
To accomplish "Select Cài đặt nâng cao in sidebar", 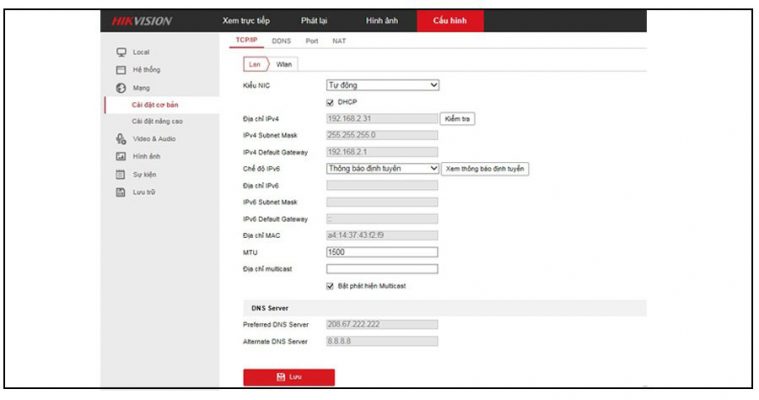I will point(155,121).
